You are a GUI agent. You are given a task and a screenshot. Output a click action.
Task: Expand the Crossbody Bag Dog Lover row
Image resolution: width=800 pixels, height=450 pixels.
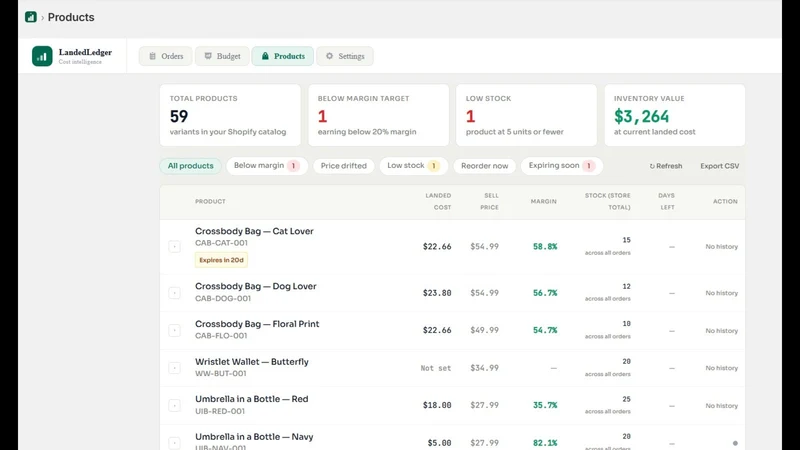(x=174, y=293)
